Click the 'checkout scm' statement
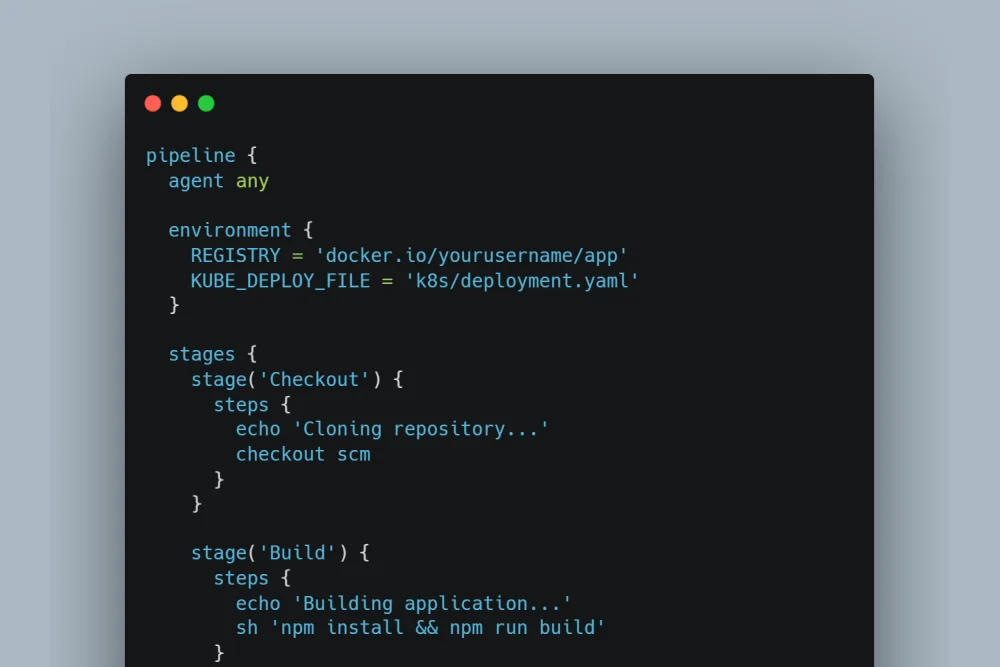 (303, 454)
